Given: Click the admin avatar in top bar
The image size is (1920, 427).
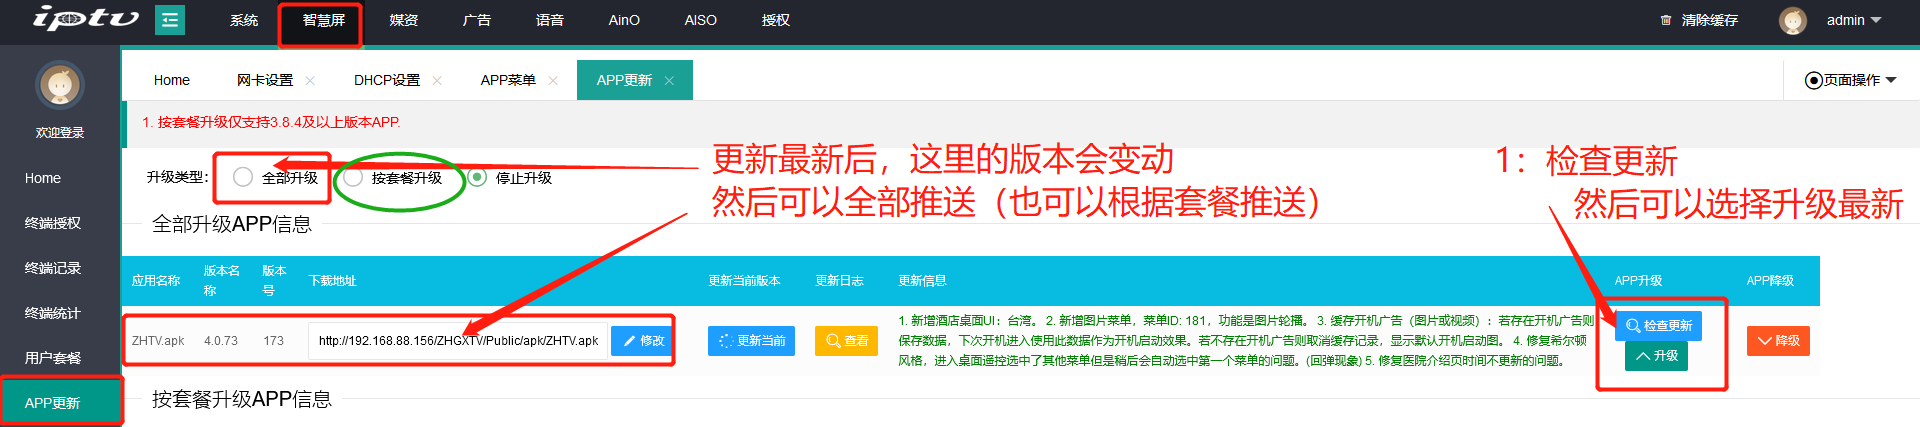Looking at the screenshot, I should coord(1793,20).
